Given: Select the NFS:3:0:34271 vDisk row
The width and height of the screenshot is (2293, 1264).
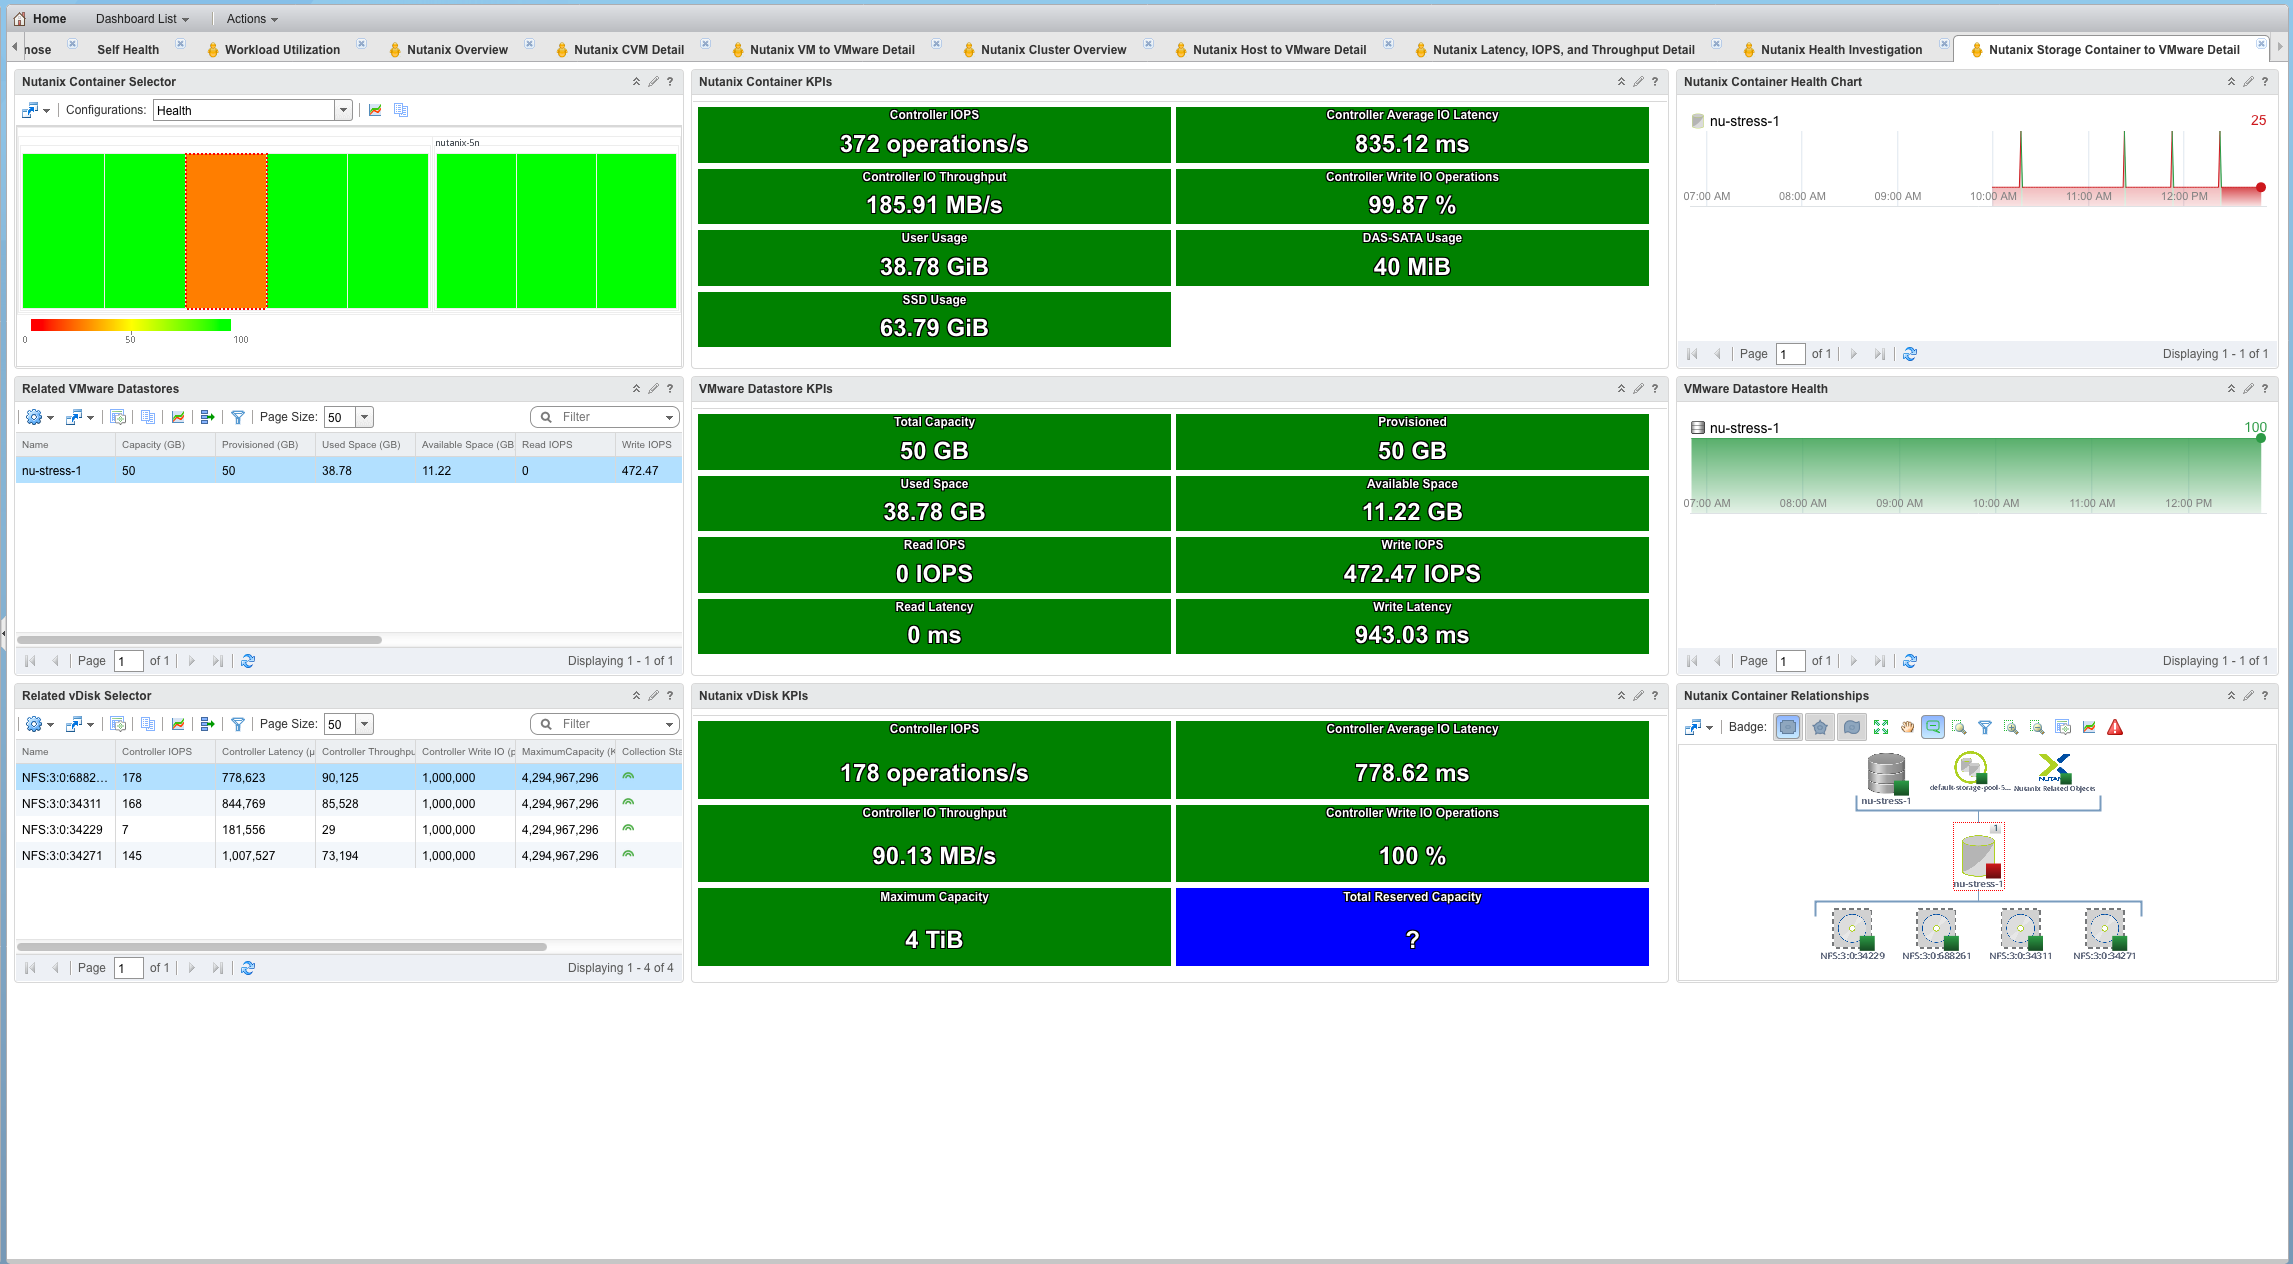Looking at the screenshot, I should pyautogui.click(x=349, y=856).
